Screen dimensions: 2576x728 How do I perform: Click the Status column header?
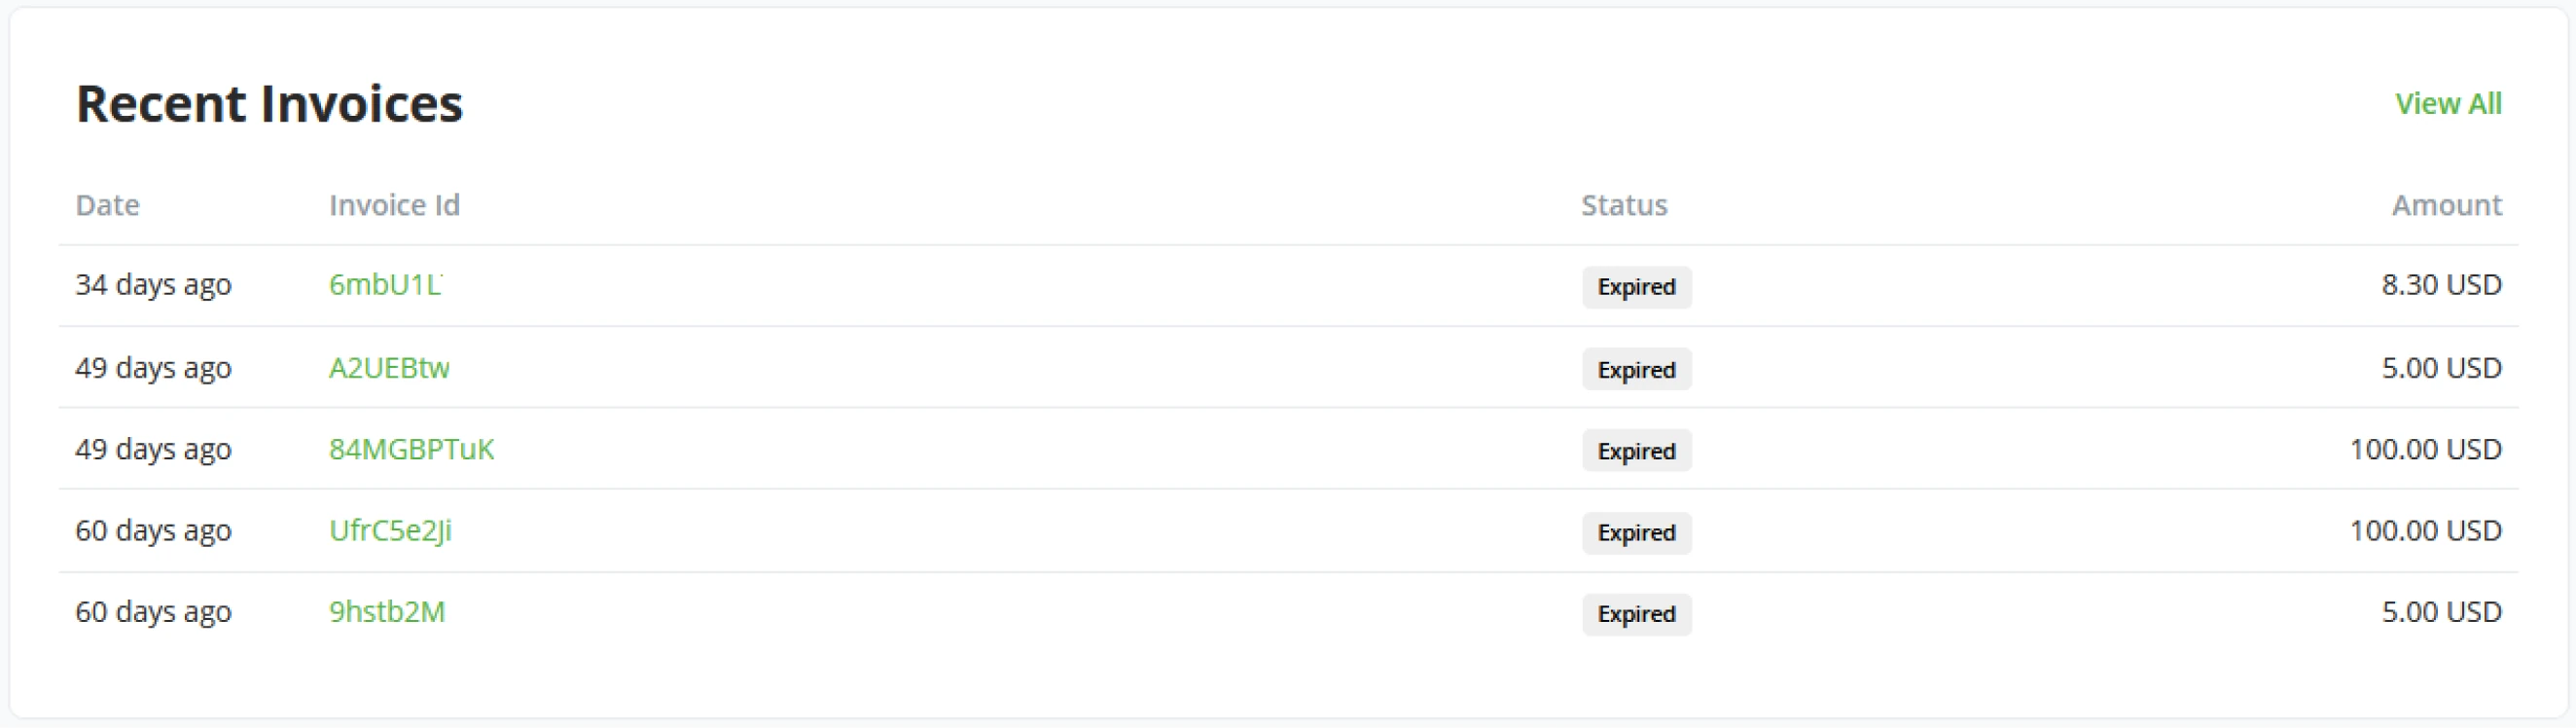point(1624,205)
